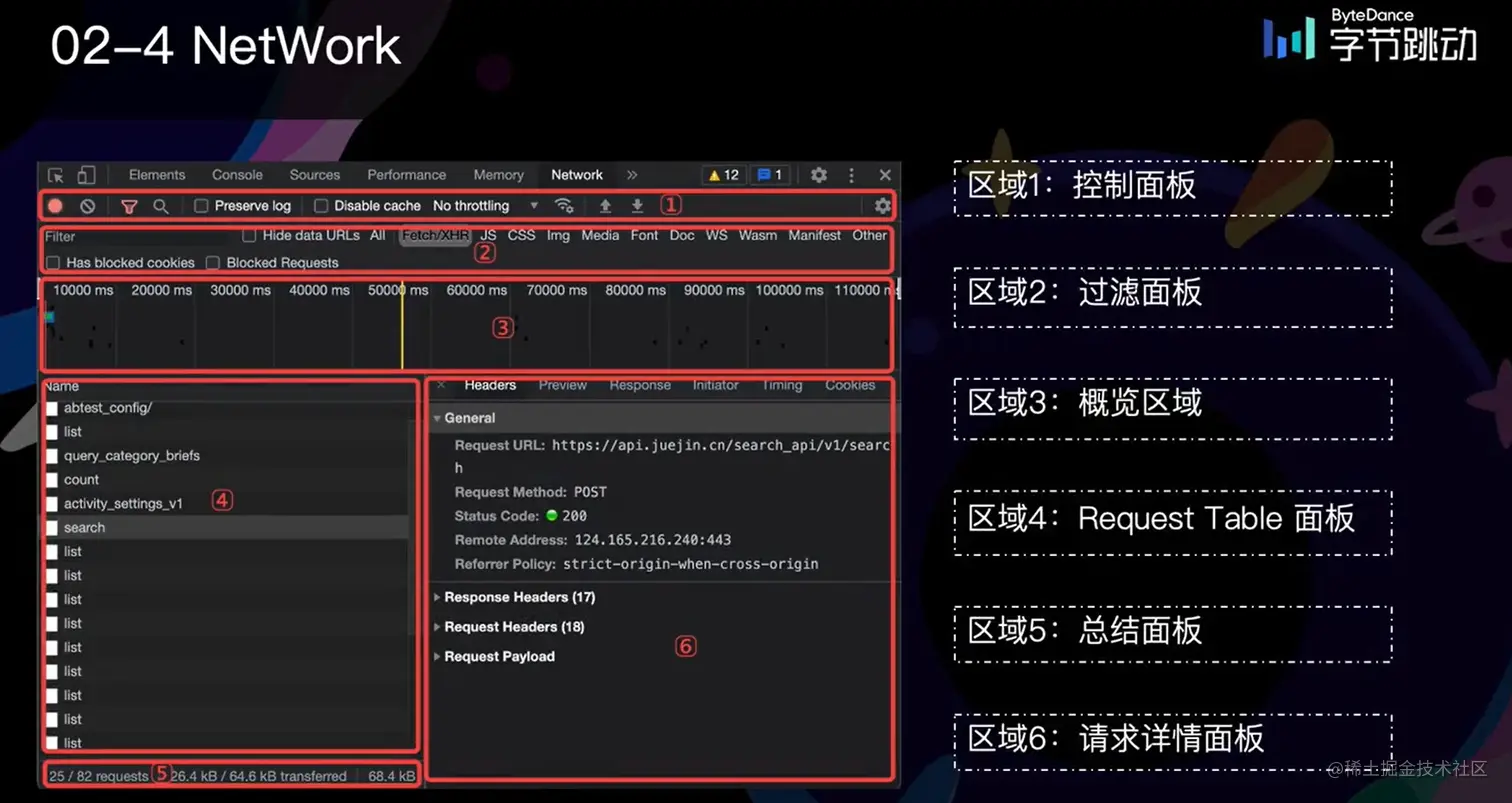Click the file icon beside count
Screen dimensions: 1512x803
click(x=52, y=480)
